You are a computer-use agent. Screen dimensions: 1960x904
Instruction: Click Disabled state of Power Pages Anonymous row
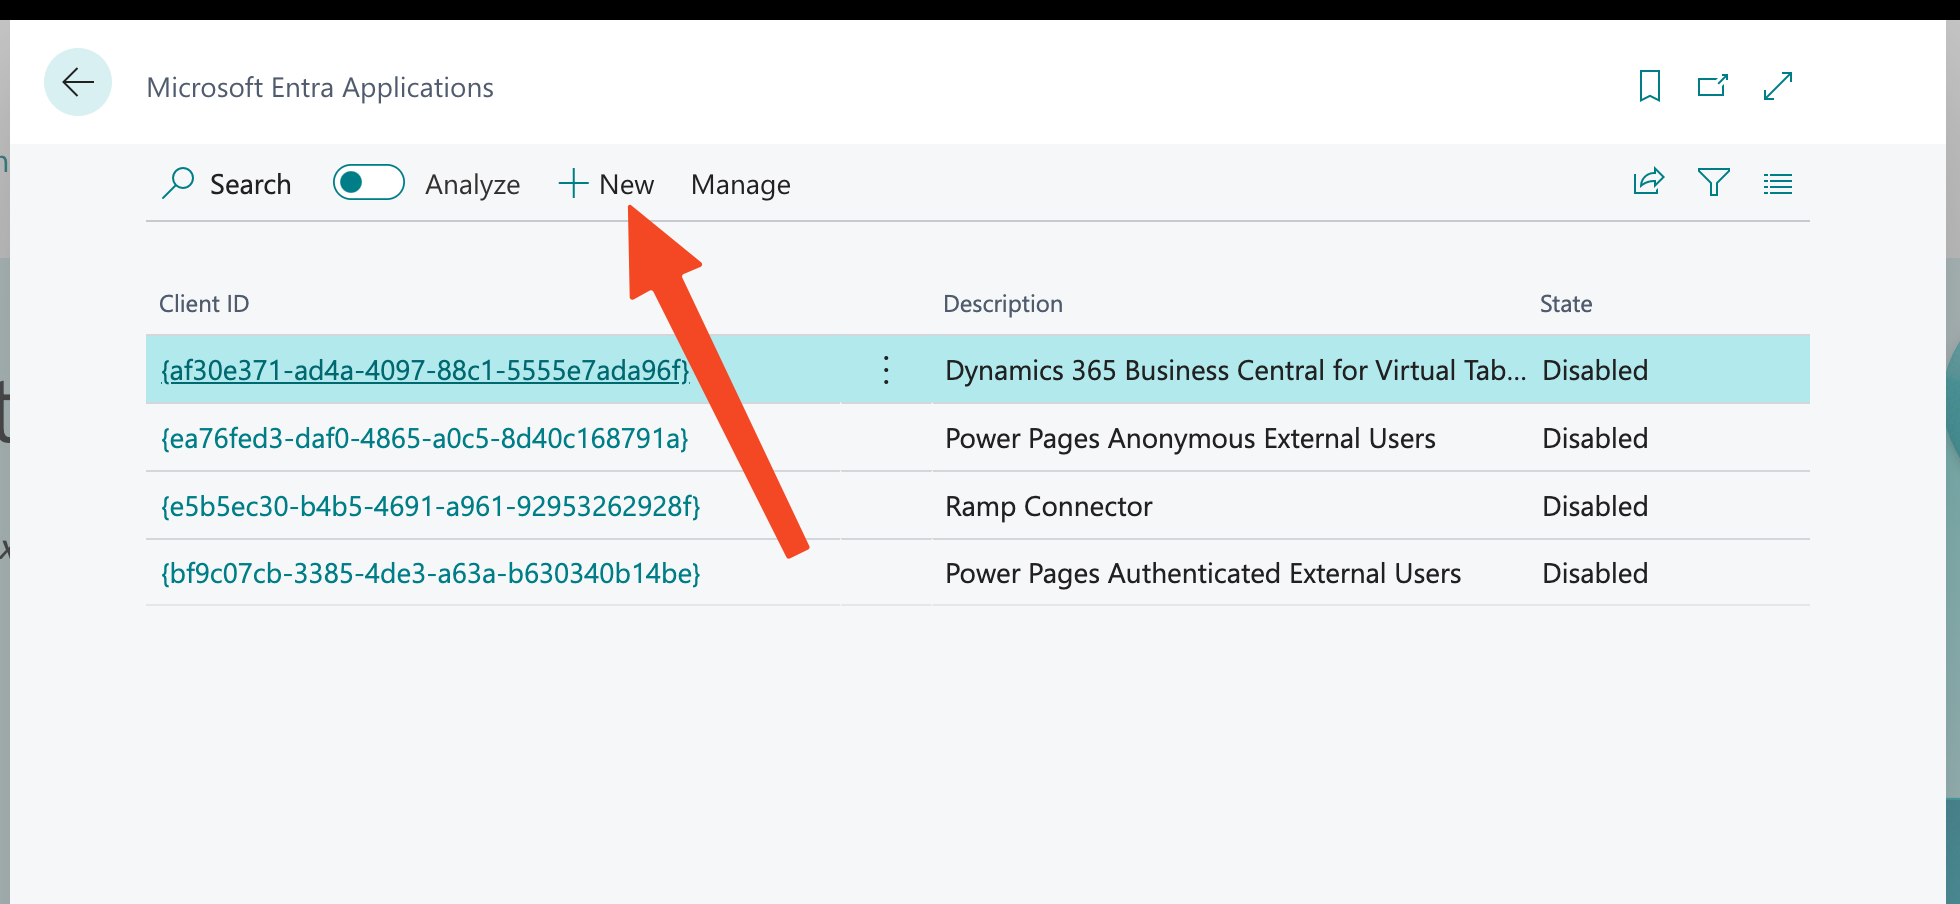(1595, 438)
